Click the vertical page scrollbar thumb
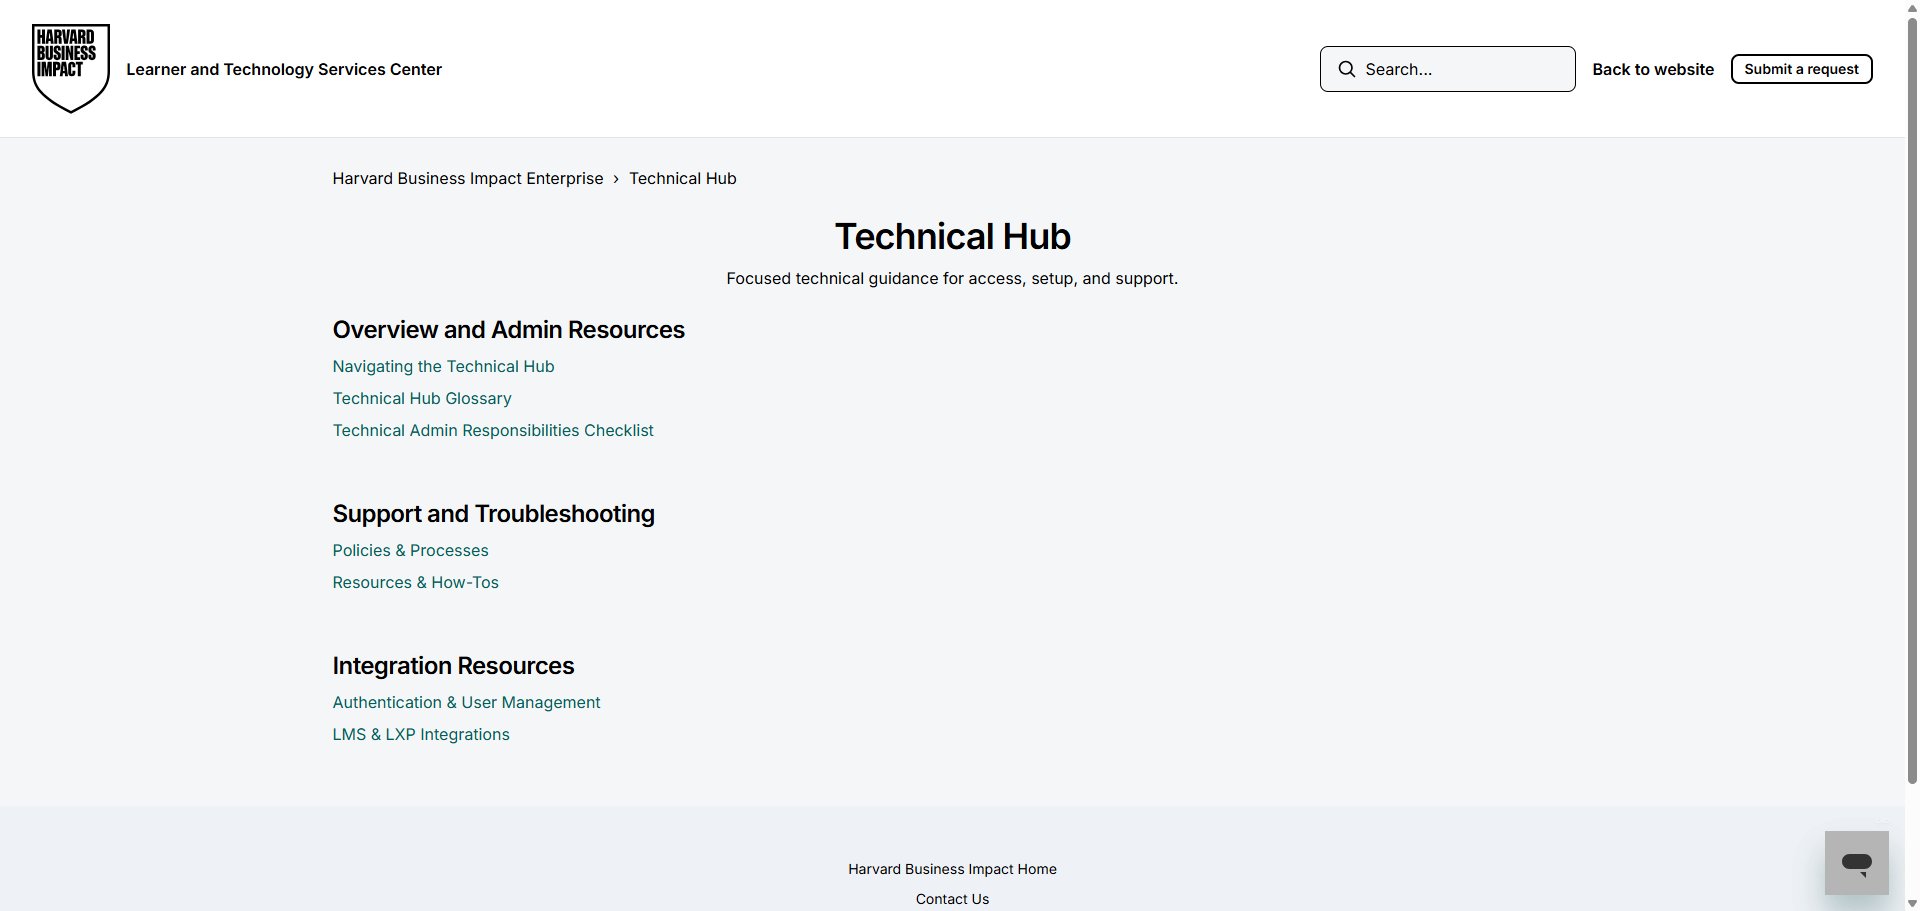 click(x=1912, y=400)
